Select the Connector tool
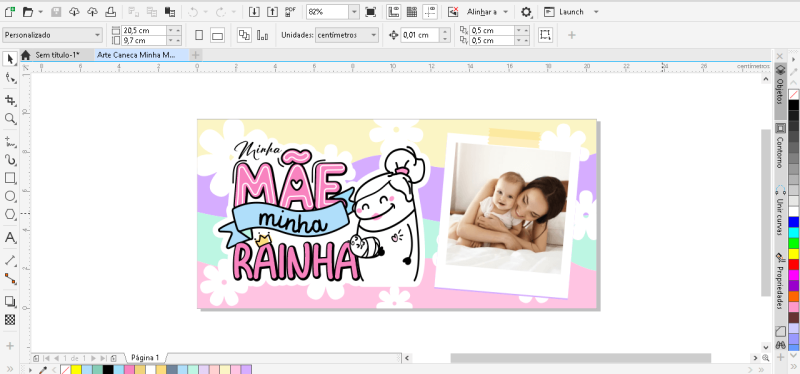This screenshot has width=800, height=374. [10, 279]
